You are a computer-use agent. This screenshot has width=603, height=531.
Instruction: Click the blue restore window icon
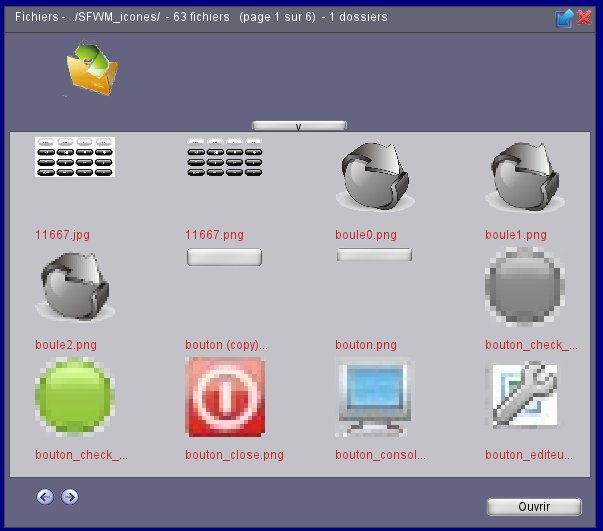[566, 17]
